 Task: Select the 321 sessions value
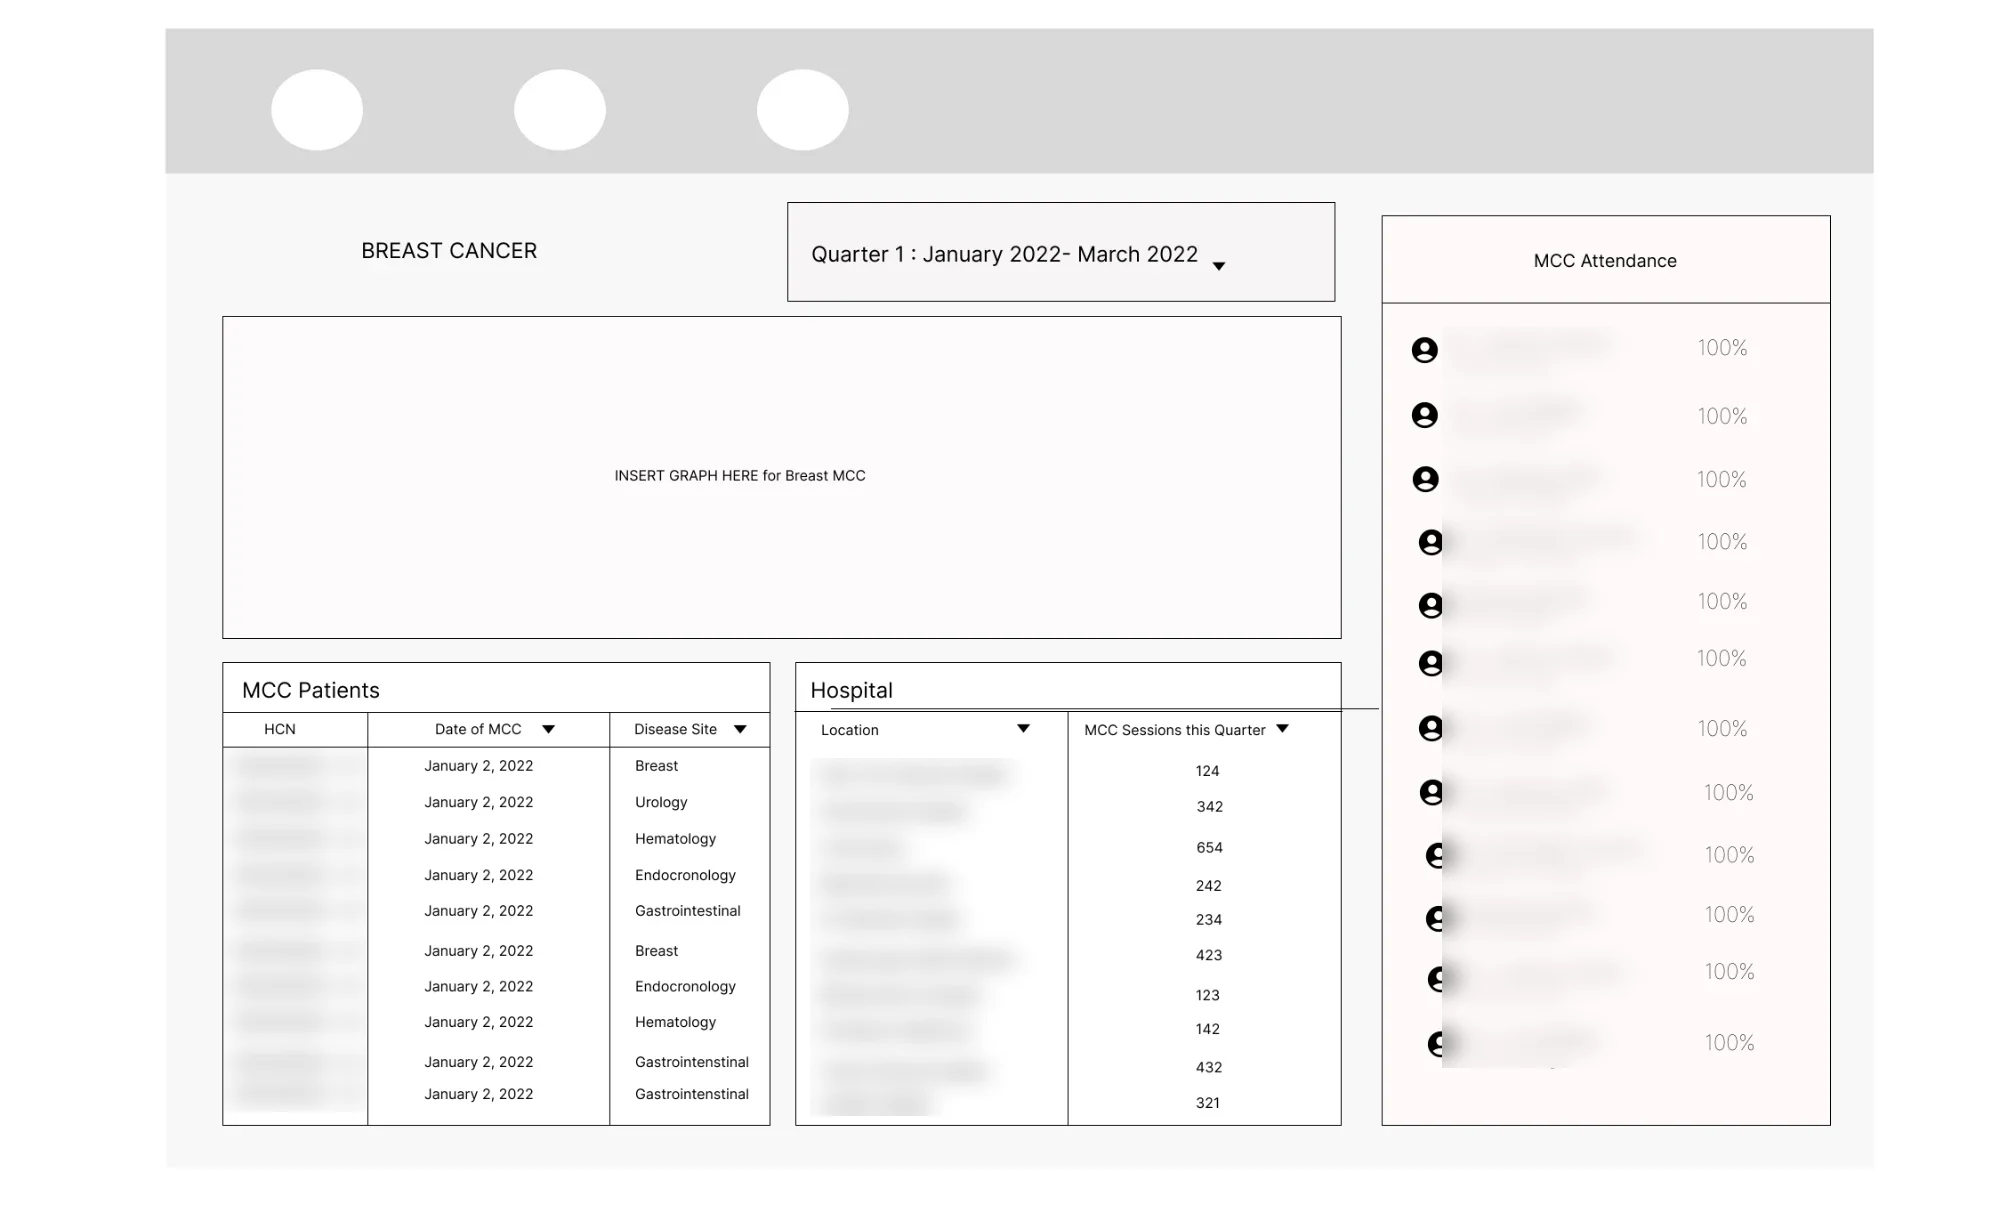(x=1208, y=1103)
